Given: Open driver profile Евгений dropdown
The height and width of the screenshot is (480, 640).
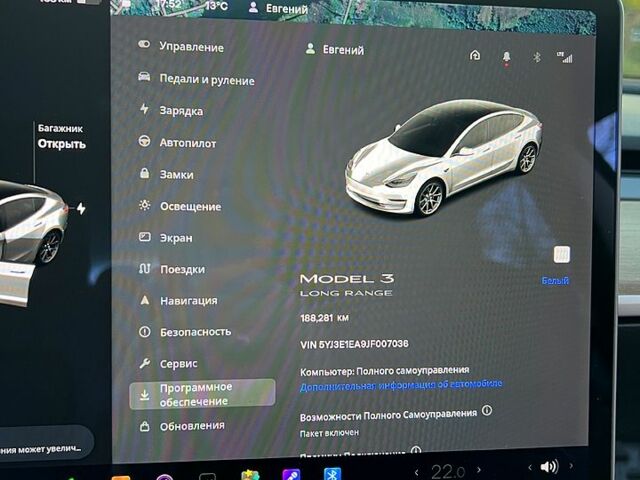Looking at the screenshot, I should click(335, 49).
